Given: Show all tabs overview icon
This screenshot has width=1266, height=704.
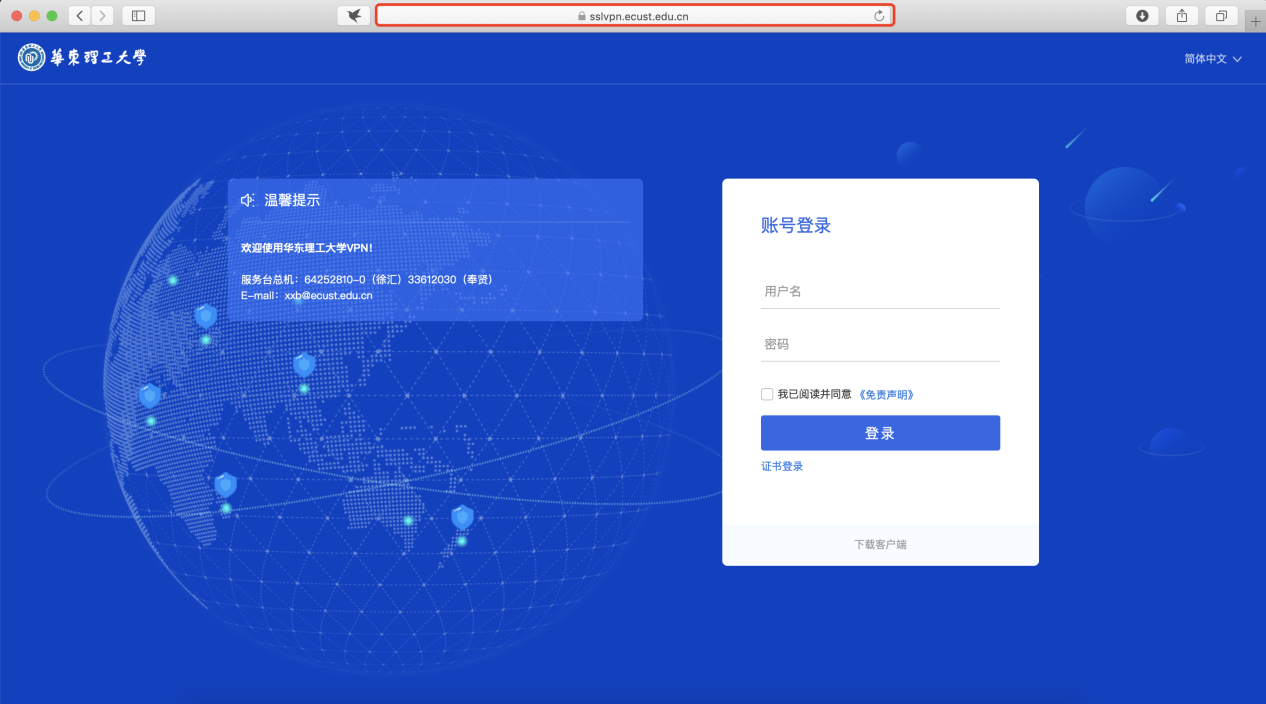Looking at the screenshot, I should coord(1221,16).
